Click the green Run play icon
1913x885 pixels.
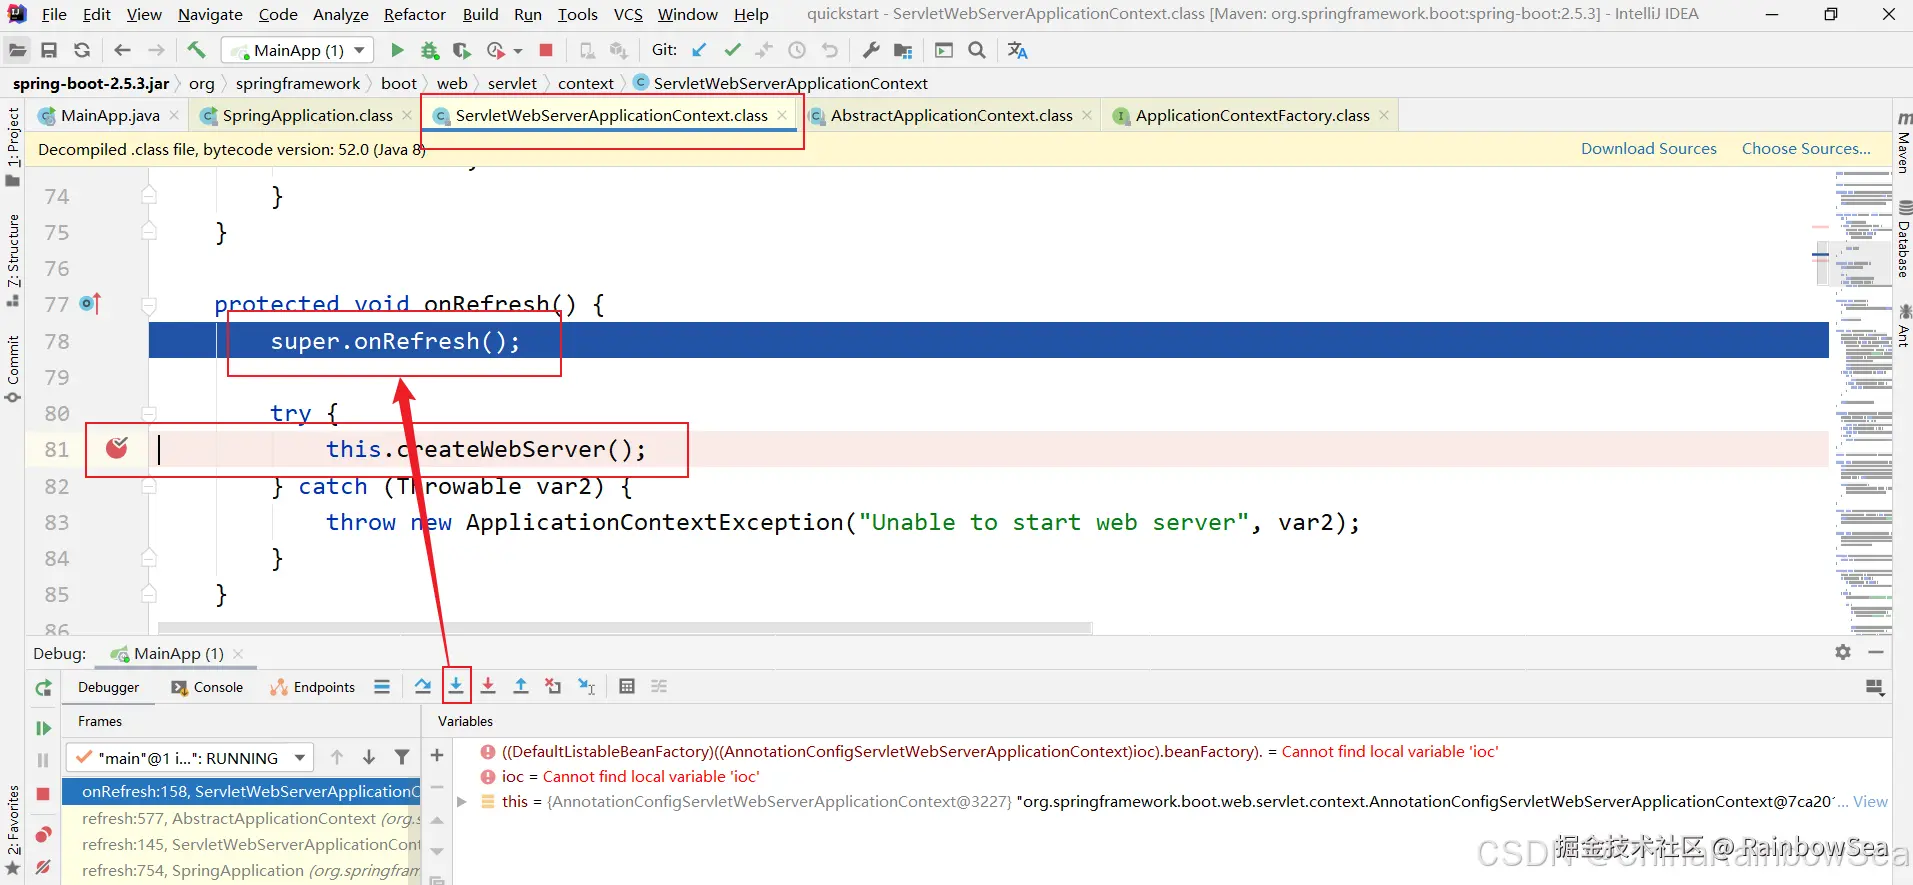click(397, 50)
